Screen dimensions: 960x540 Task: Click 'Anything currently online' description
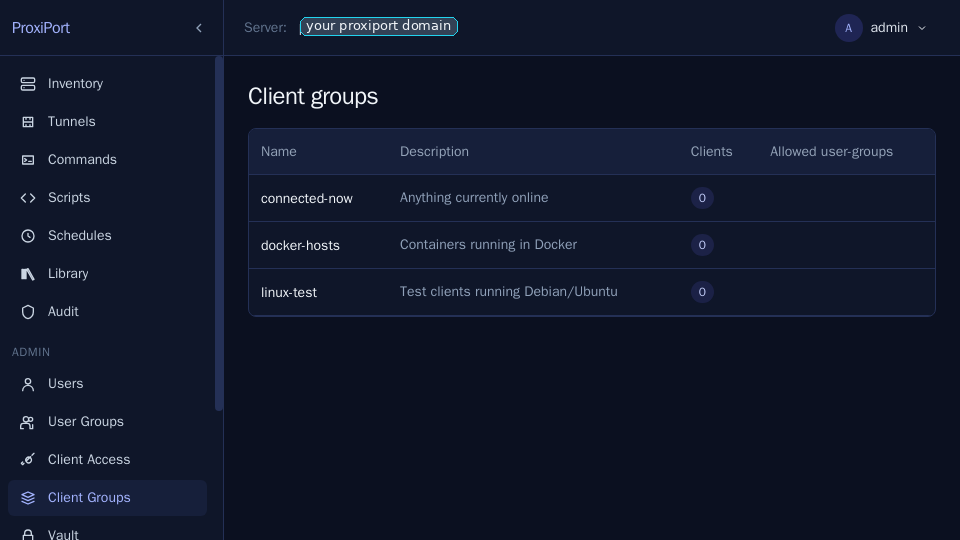click(x=474, y=198)
